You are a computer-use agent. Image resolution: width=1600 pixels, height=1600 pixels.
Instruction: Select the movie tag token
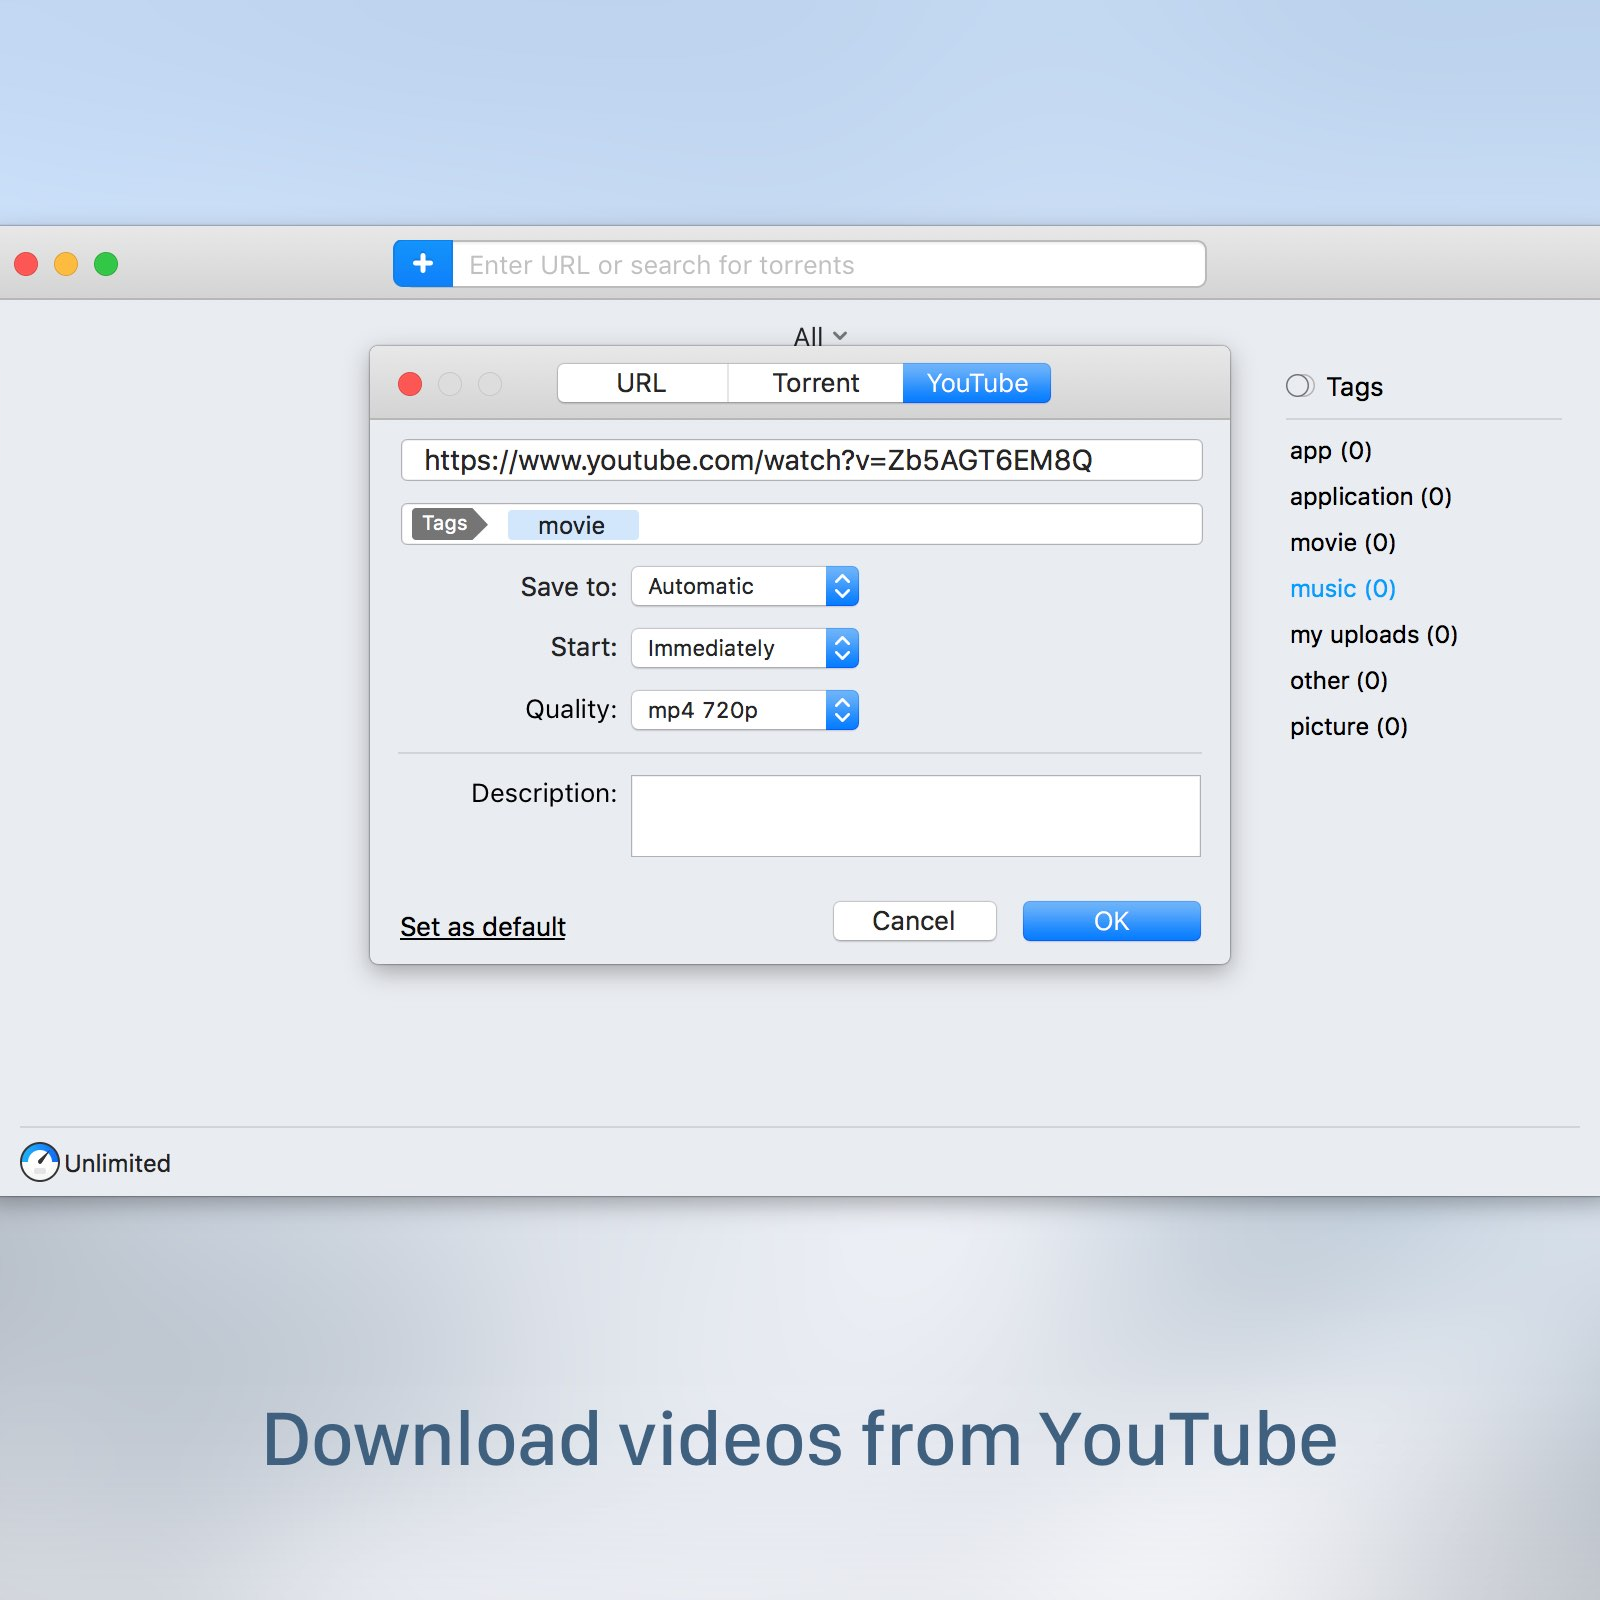point(573,525)
